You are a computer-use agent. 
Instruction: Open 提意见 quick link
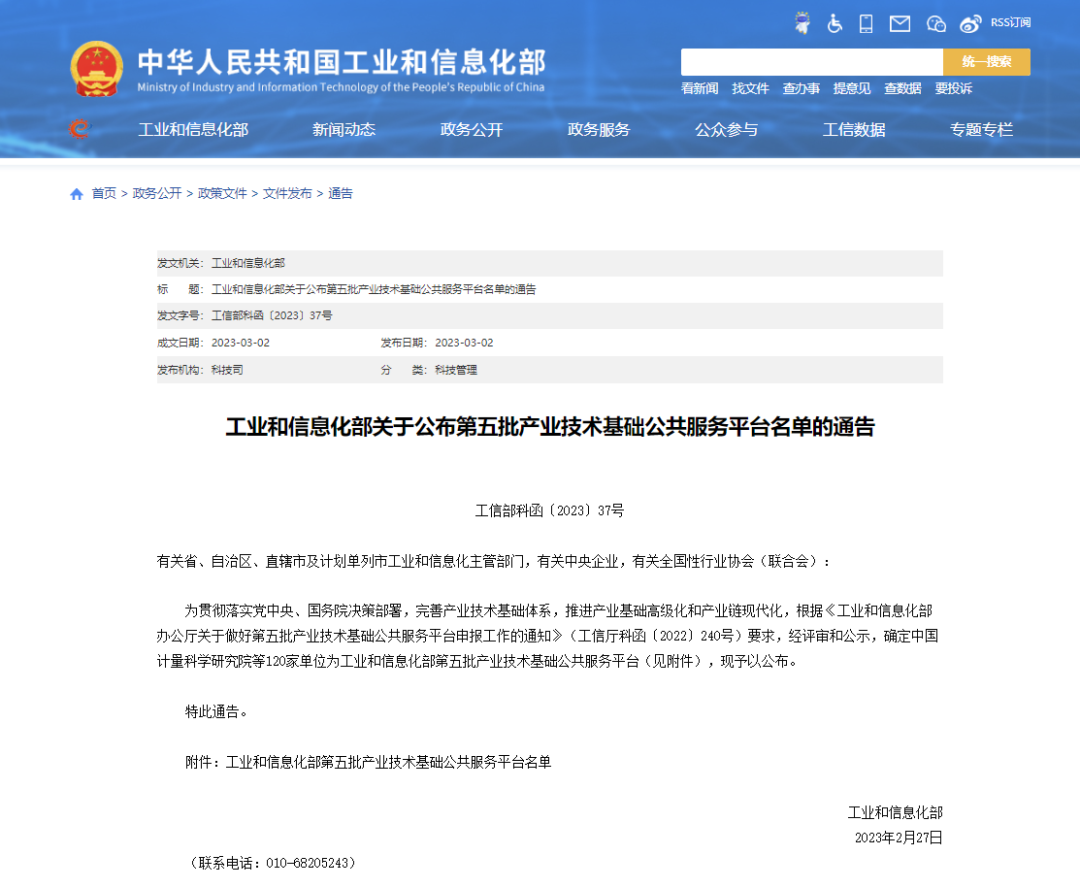[x=851, y=88]
